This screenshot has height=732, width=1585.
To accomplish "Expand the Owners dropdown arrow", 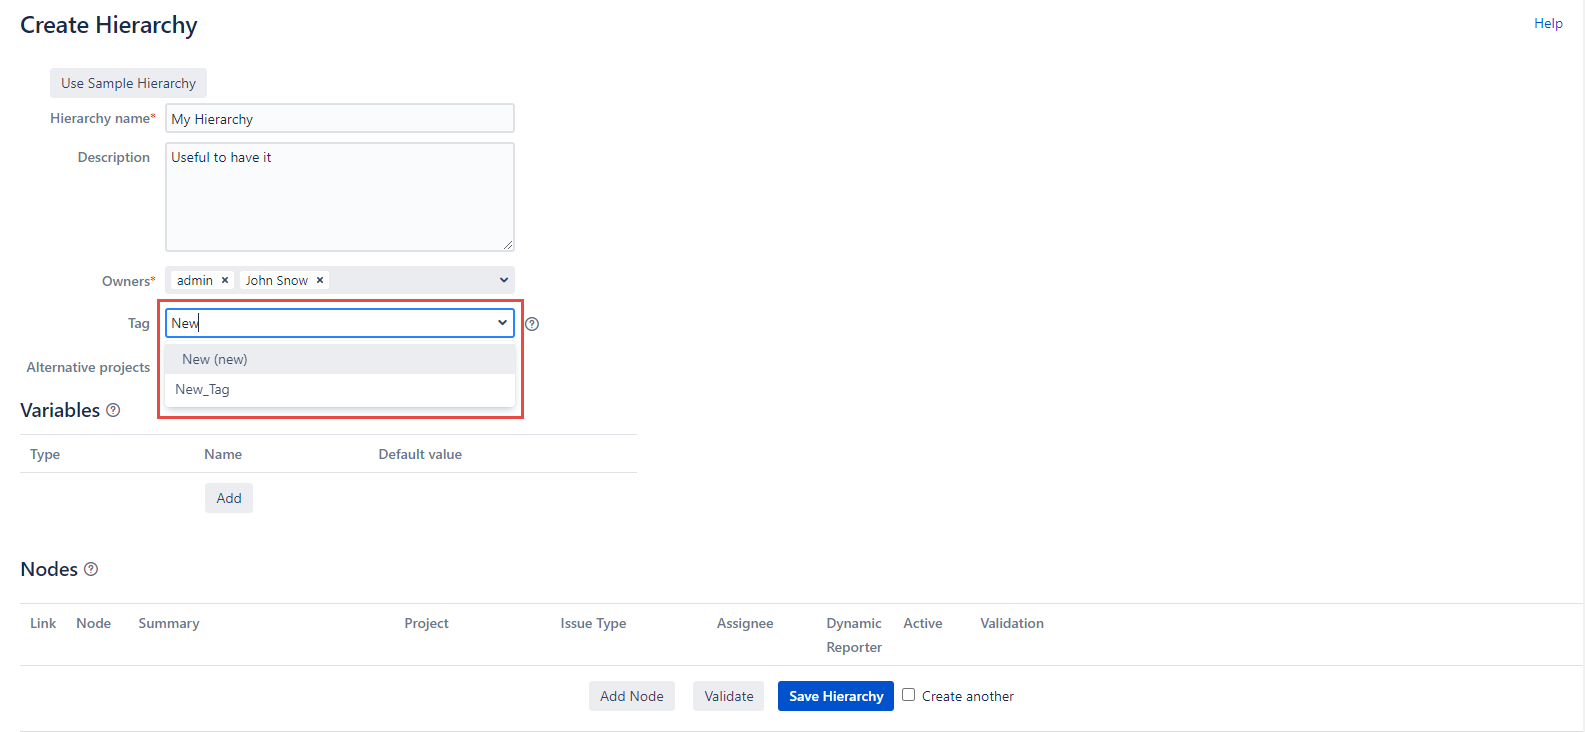I will (503, 281).
